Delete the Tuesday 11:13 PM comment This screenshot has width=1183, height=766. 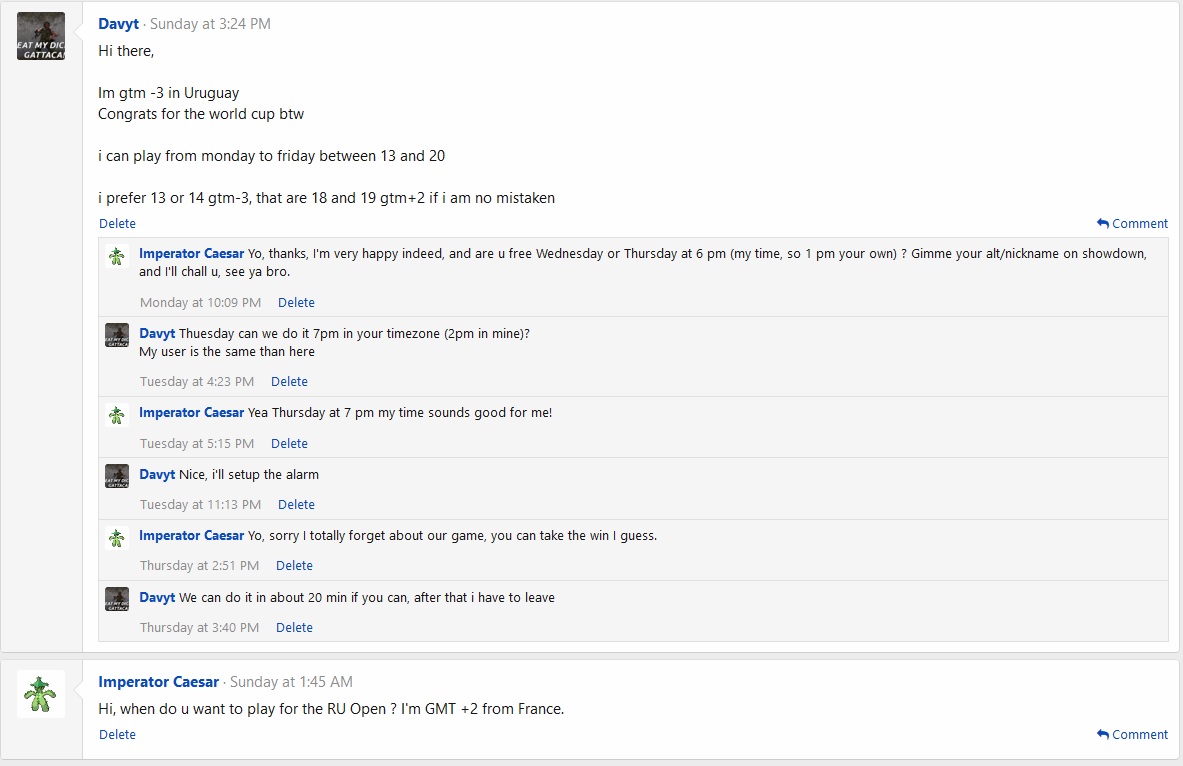pos(296,505)
